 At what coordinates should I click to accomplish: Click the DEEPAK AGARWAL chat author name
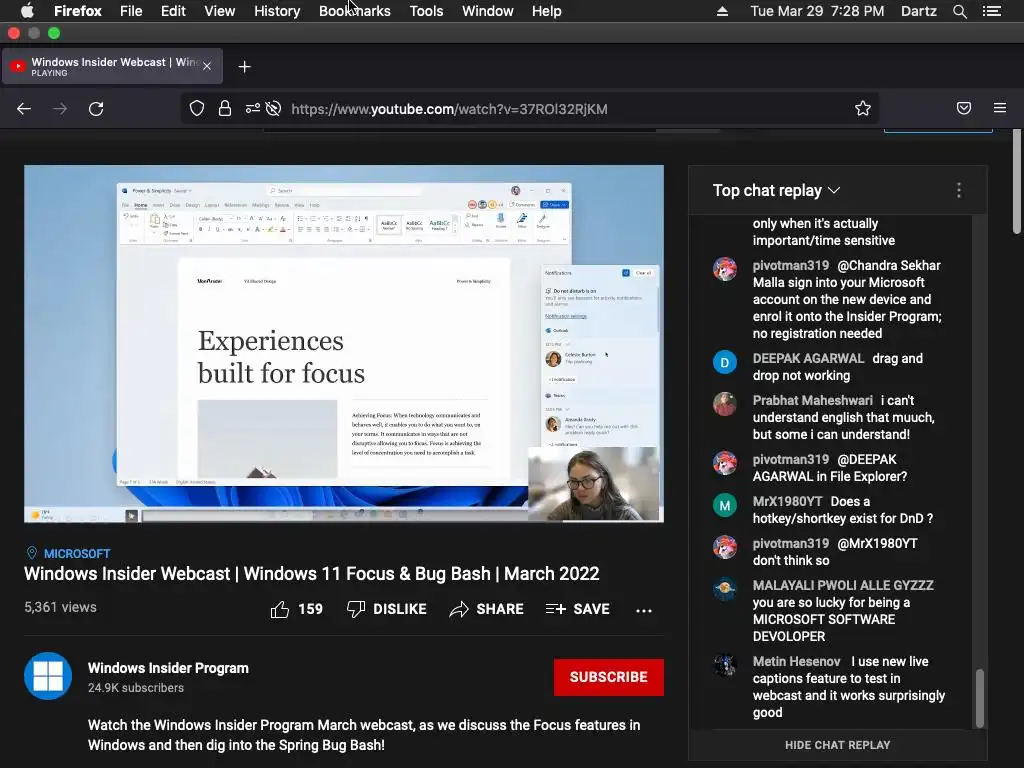[808, 359]
